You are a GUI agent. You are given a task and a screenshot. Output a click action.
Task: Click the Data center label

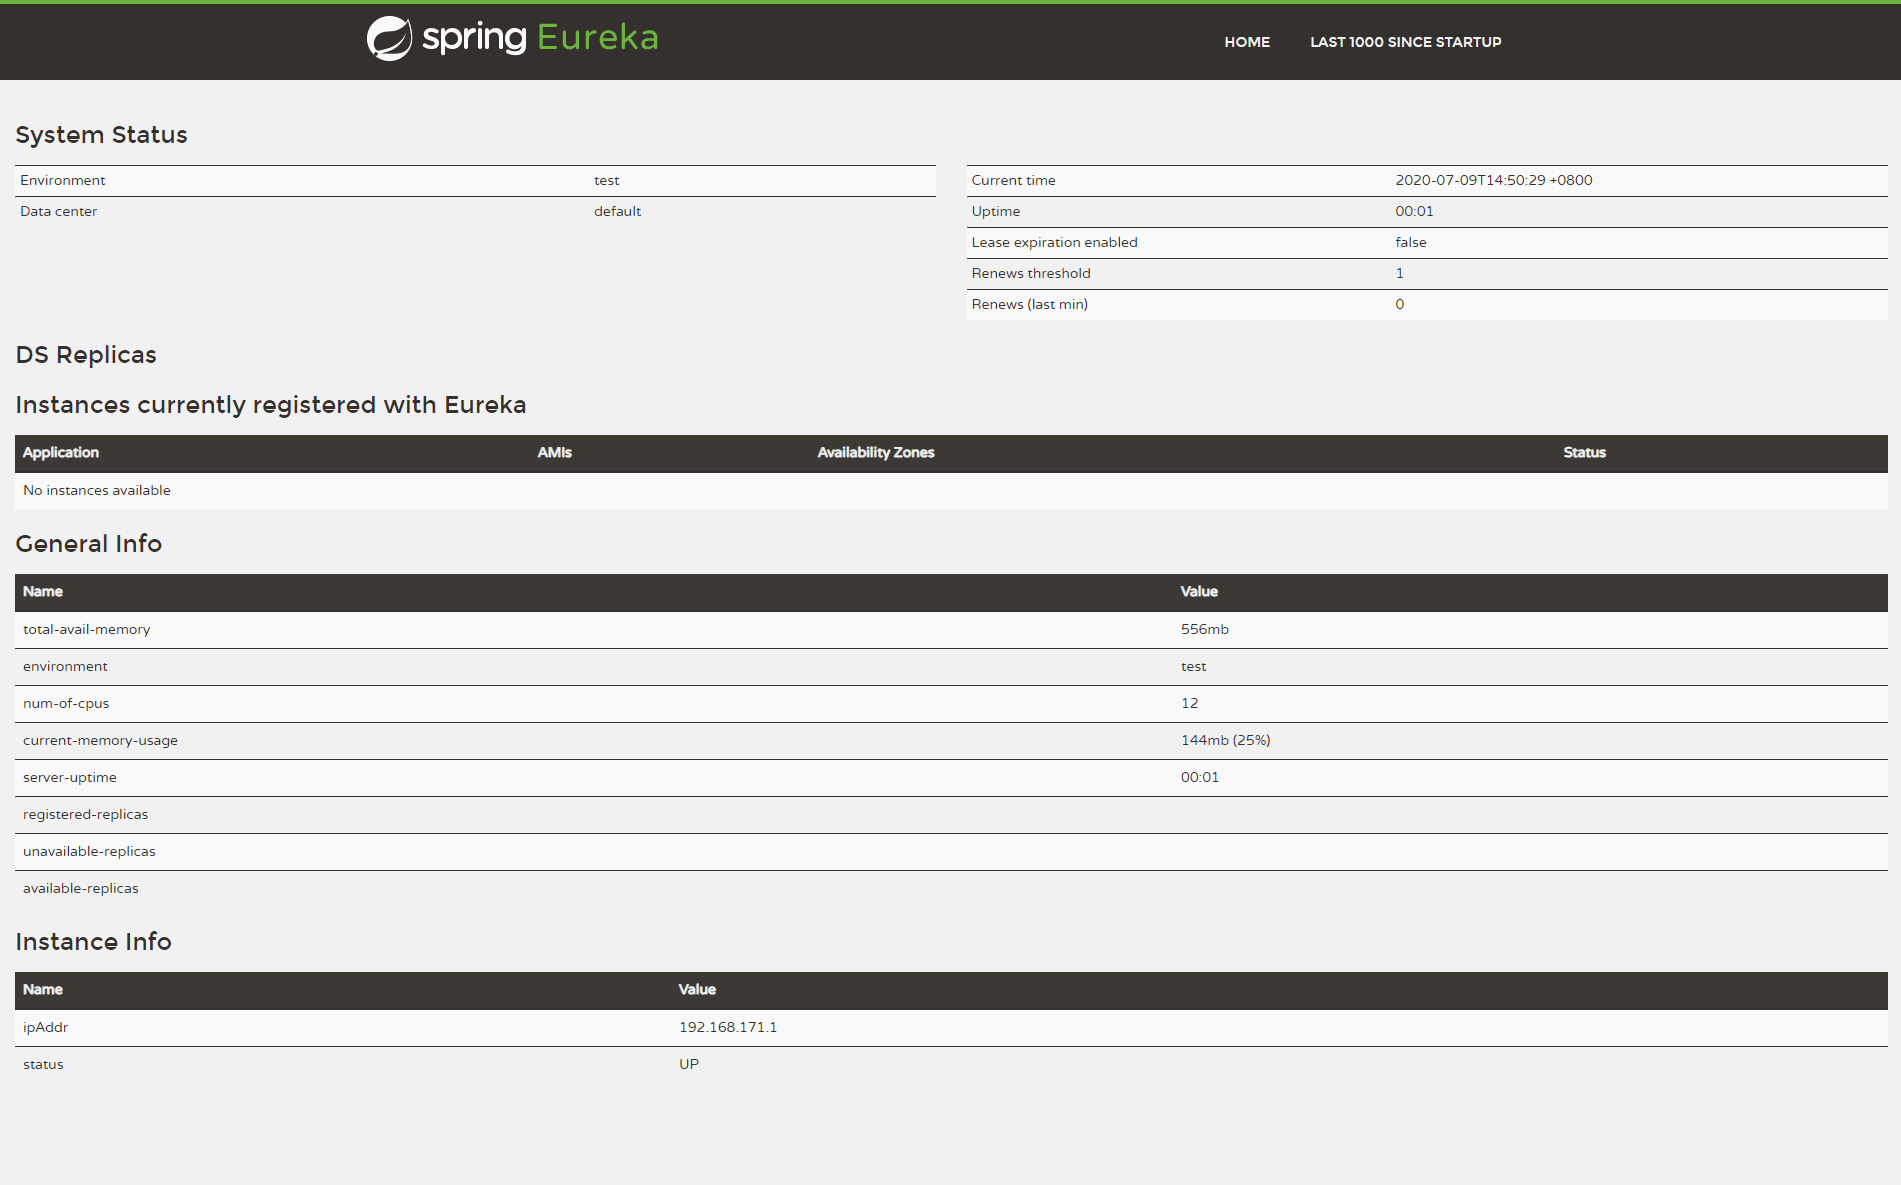pyautogui.click(x=58, y=211)
